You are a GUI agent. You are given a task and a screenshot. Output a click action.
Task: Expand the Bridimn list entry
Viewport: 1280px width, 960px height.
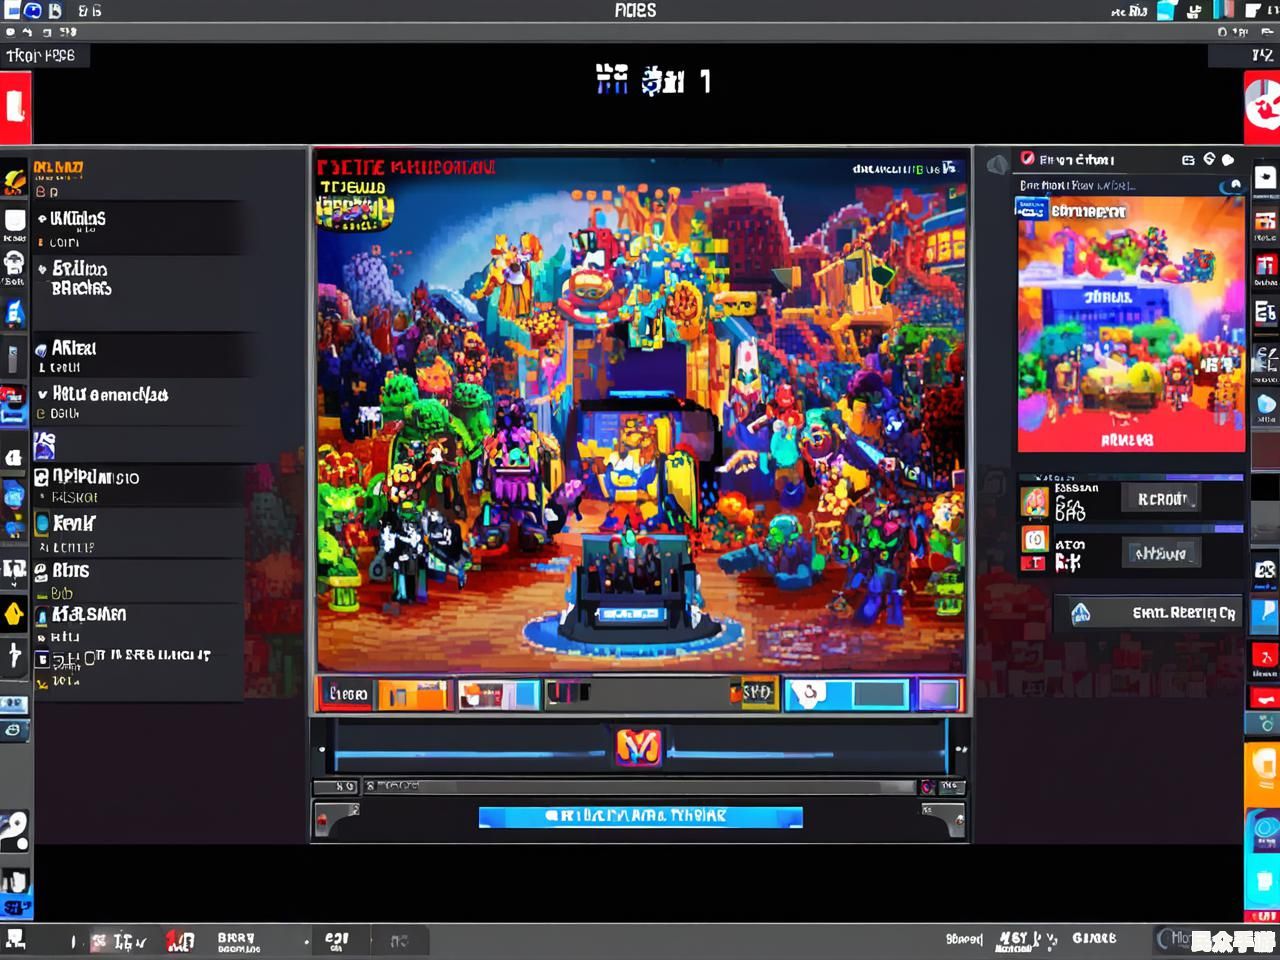pos(42,269)
